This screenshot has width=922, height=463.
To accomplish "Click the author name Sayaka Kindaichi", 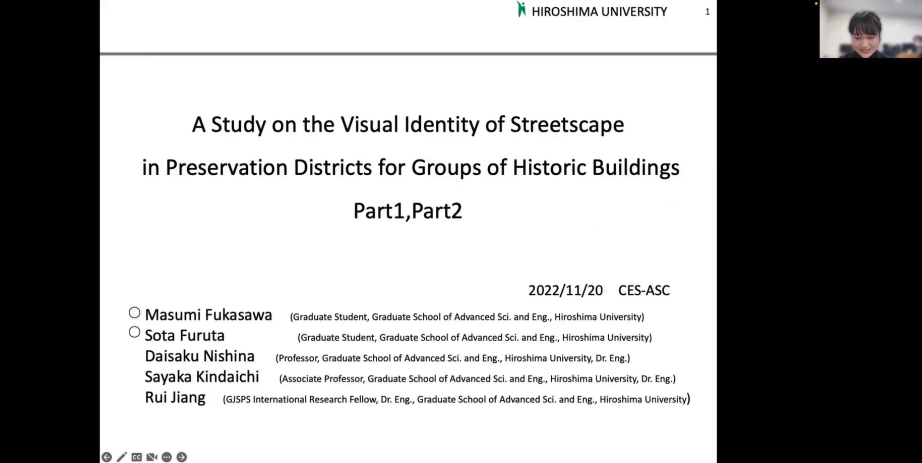I will [x=202, y=377].
